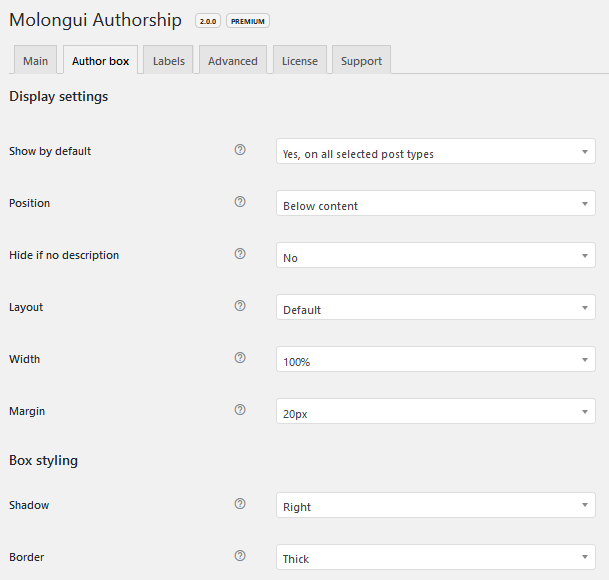Click the Layout help icon
609x580 pixels.
click(x=240, y=306)
